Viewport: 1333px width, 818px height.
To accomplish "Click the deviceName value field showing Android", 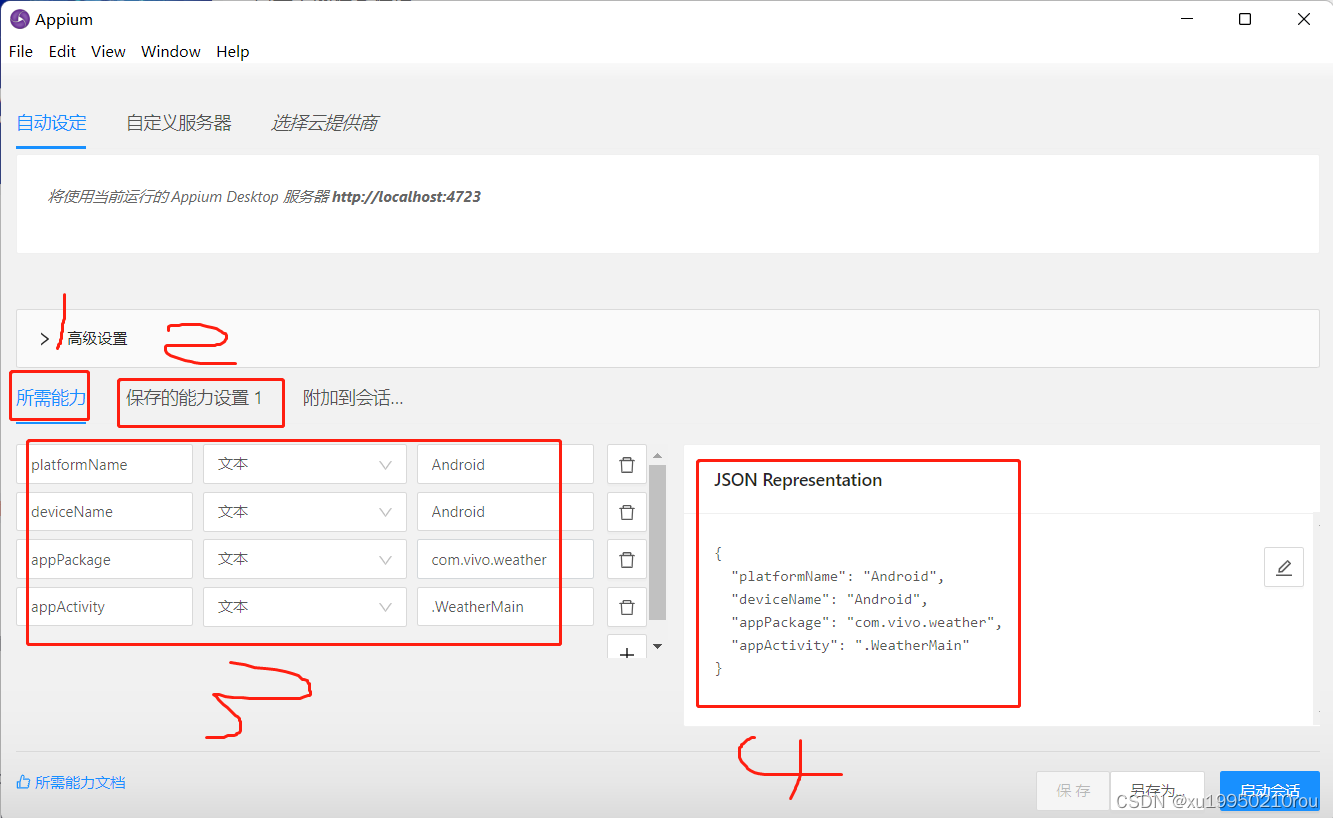I will [x=505, y=512].
